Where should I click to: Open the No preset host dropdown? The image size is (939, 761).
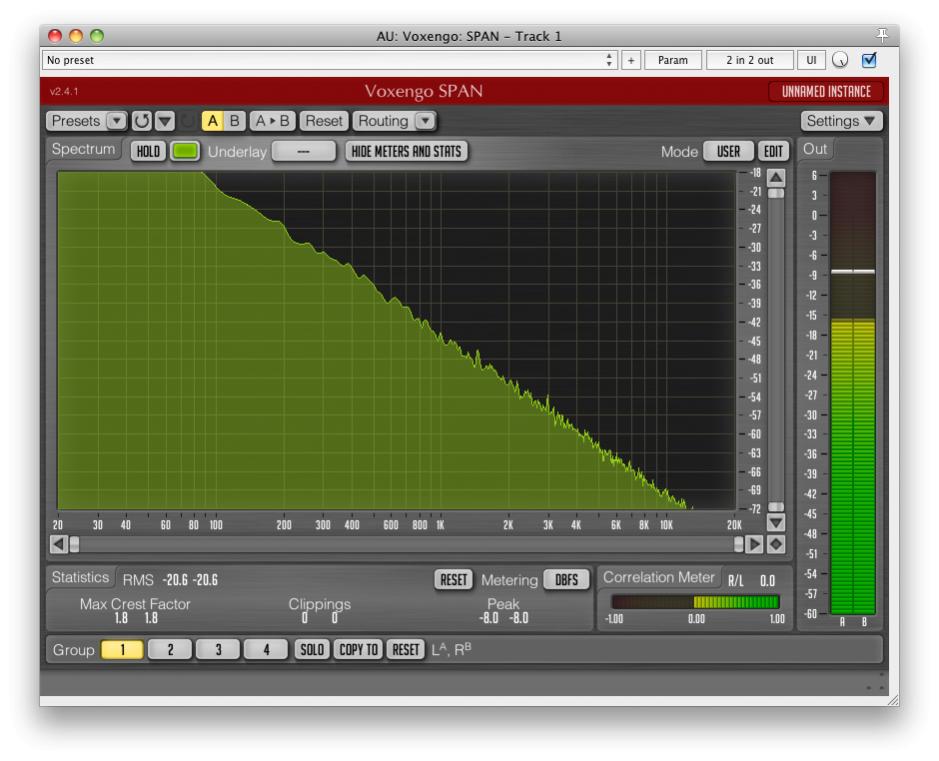tap(330, 60)
